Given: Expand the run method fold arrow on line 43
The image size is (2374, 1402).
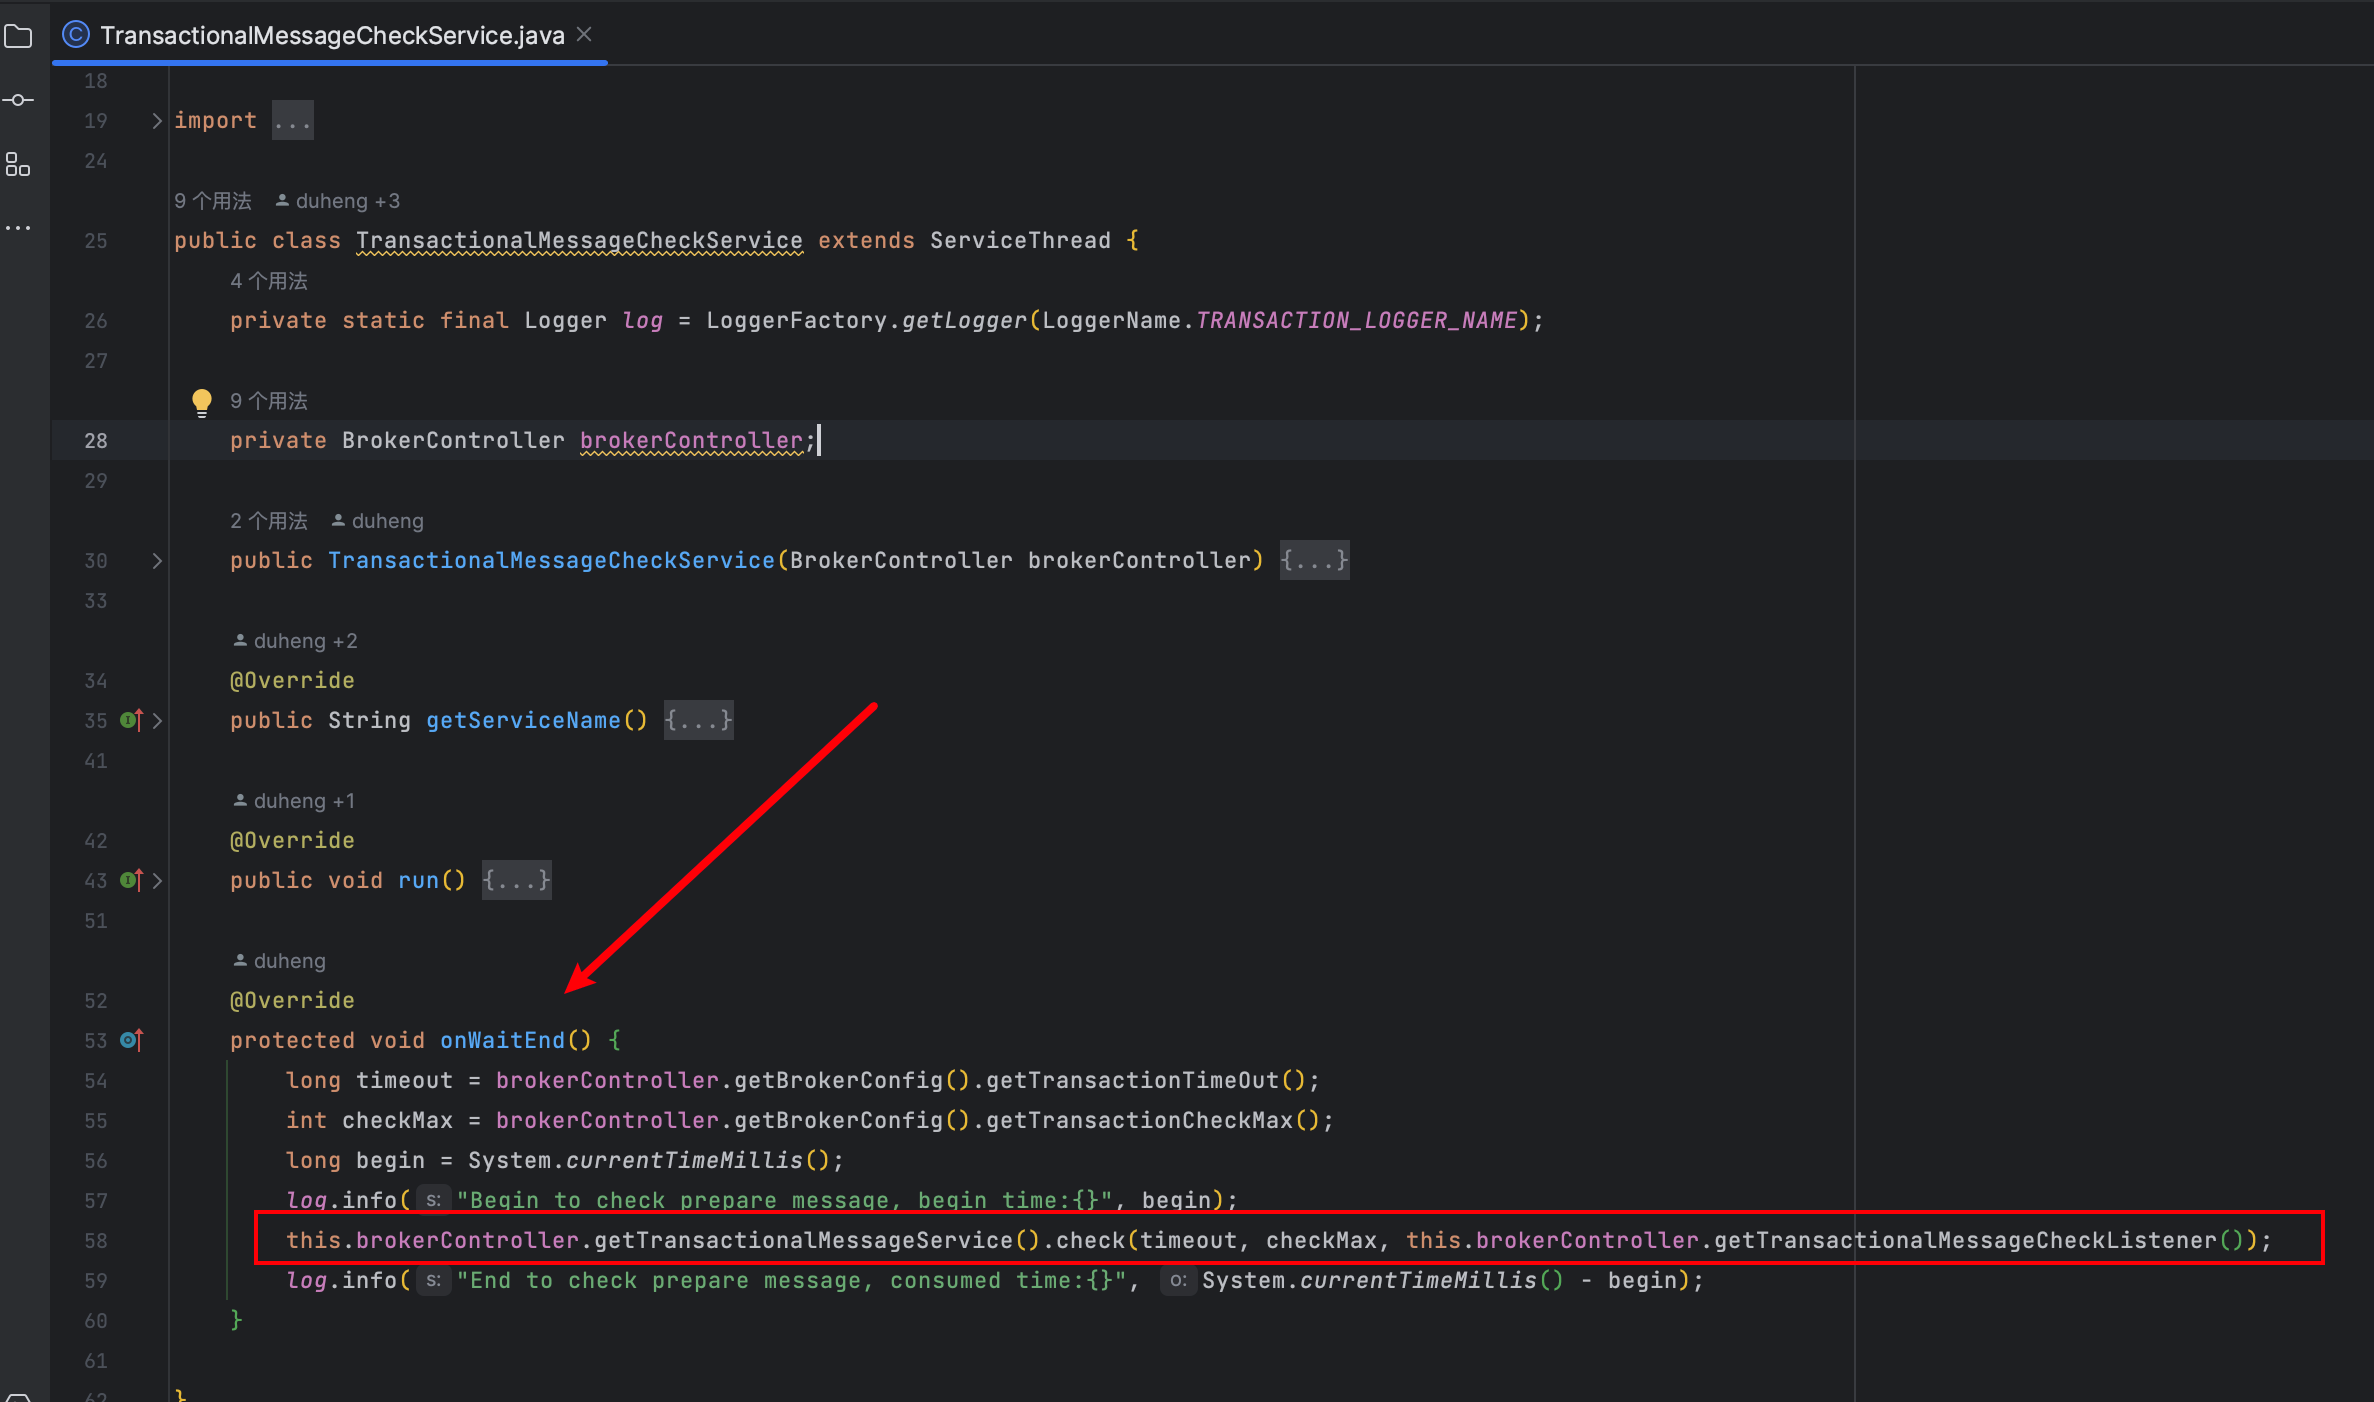Looking at the screenshot, I should point(156,881).
